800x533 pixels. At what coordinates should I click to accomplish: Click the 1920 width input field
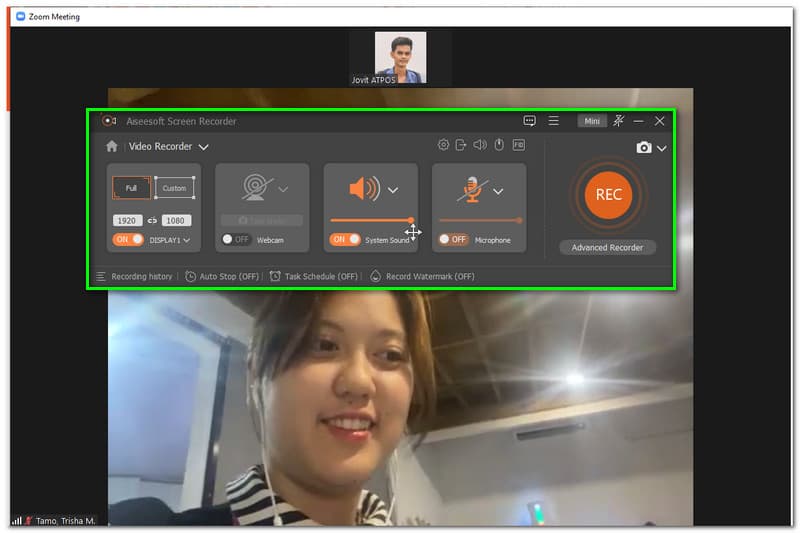tap(127, 220)
